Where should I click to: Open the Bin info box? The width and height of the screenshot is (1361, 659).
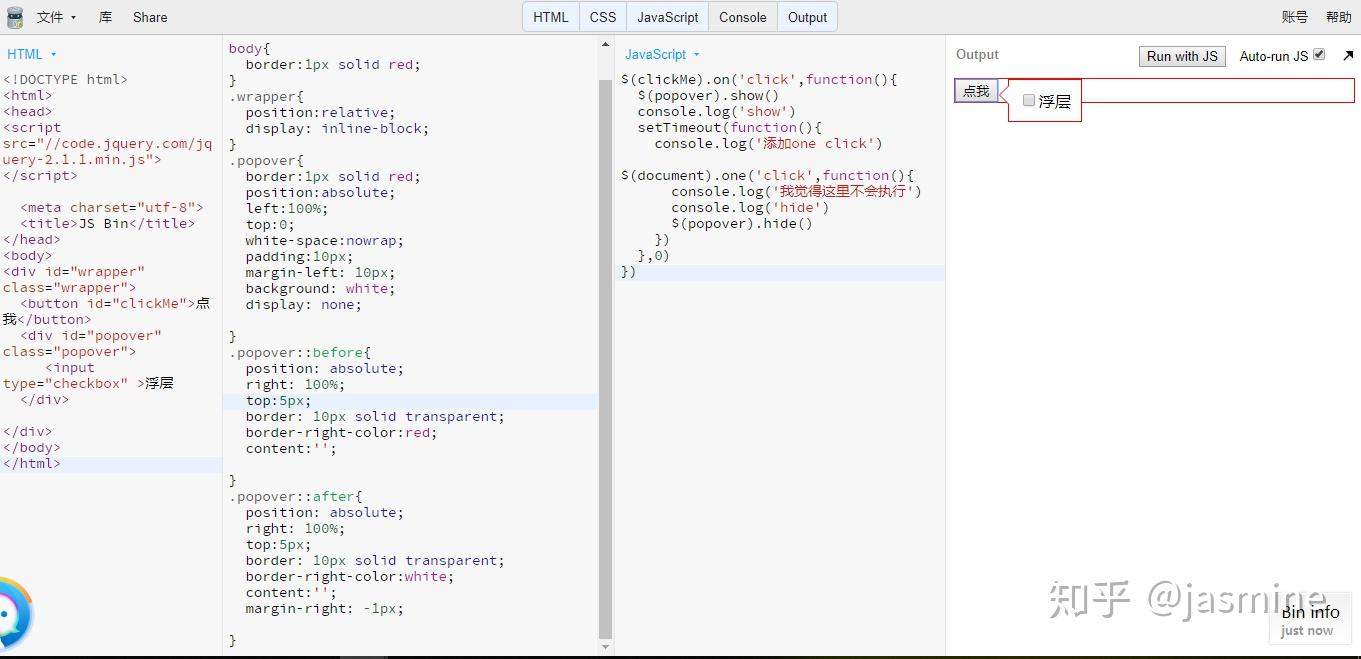pos(1310,619)
